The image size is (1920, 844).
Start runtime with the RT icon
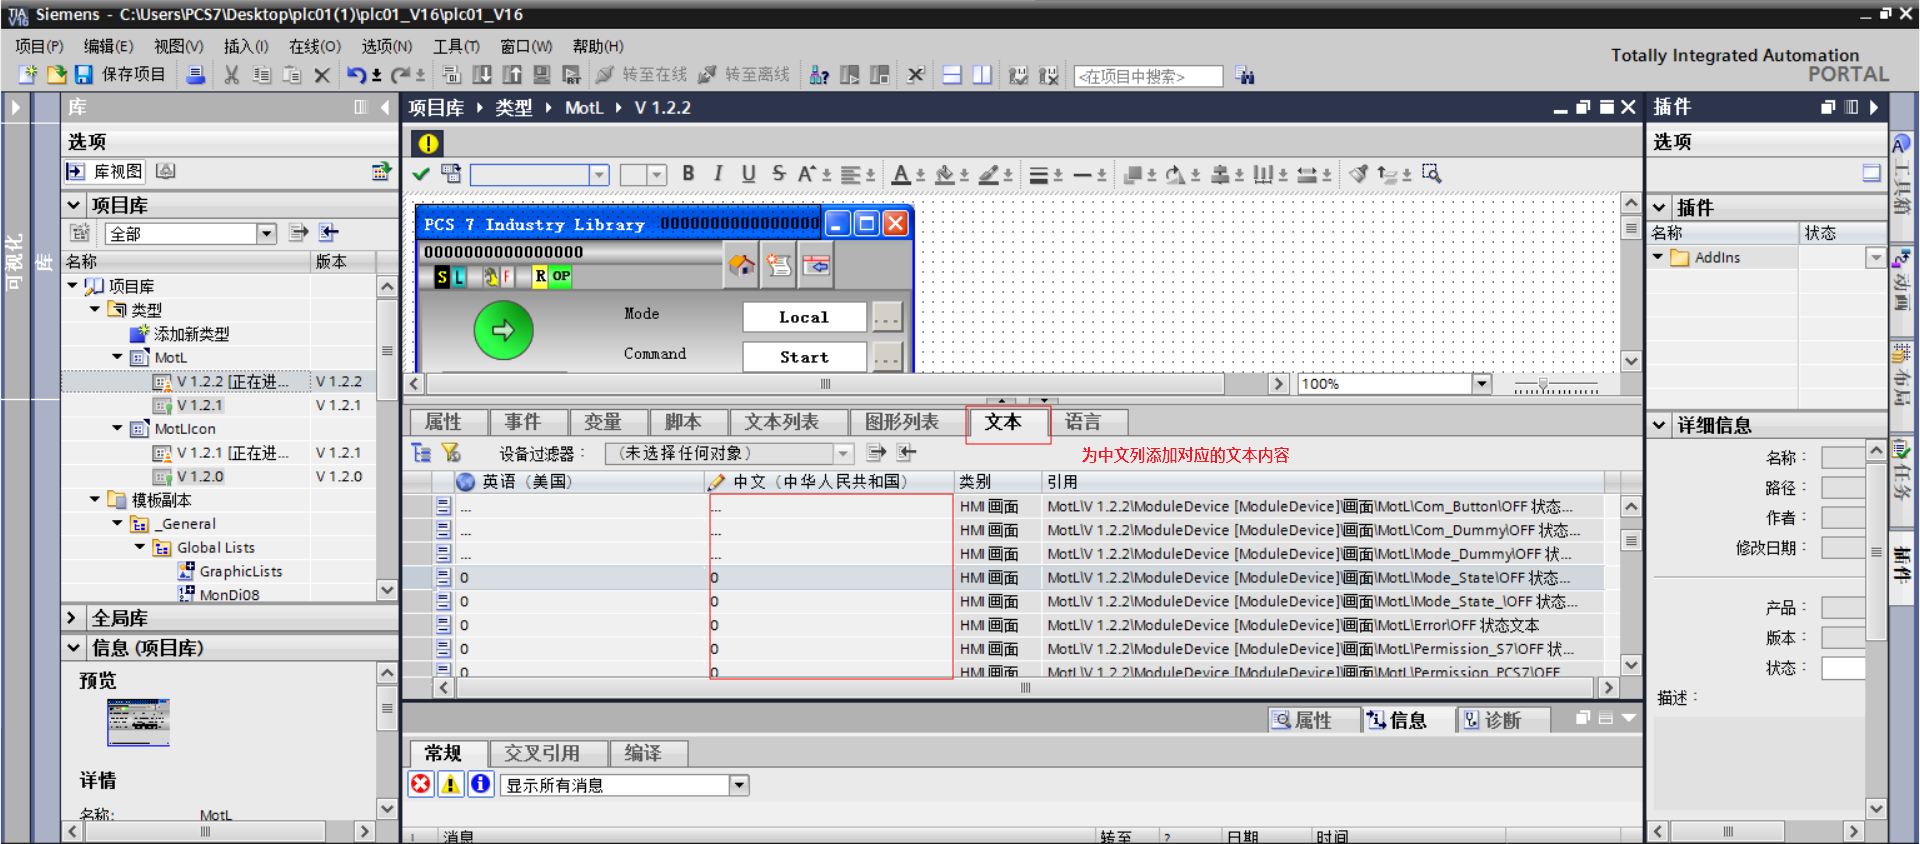[572, 75]
